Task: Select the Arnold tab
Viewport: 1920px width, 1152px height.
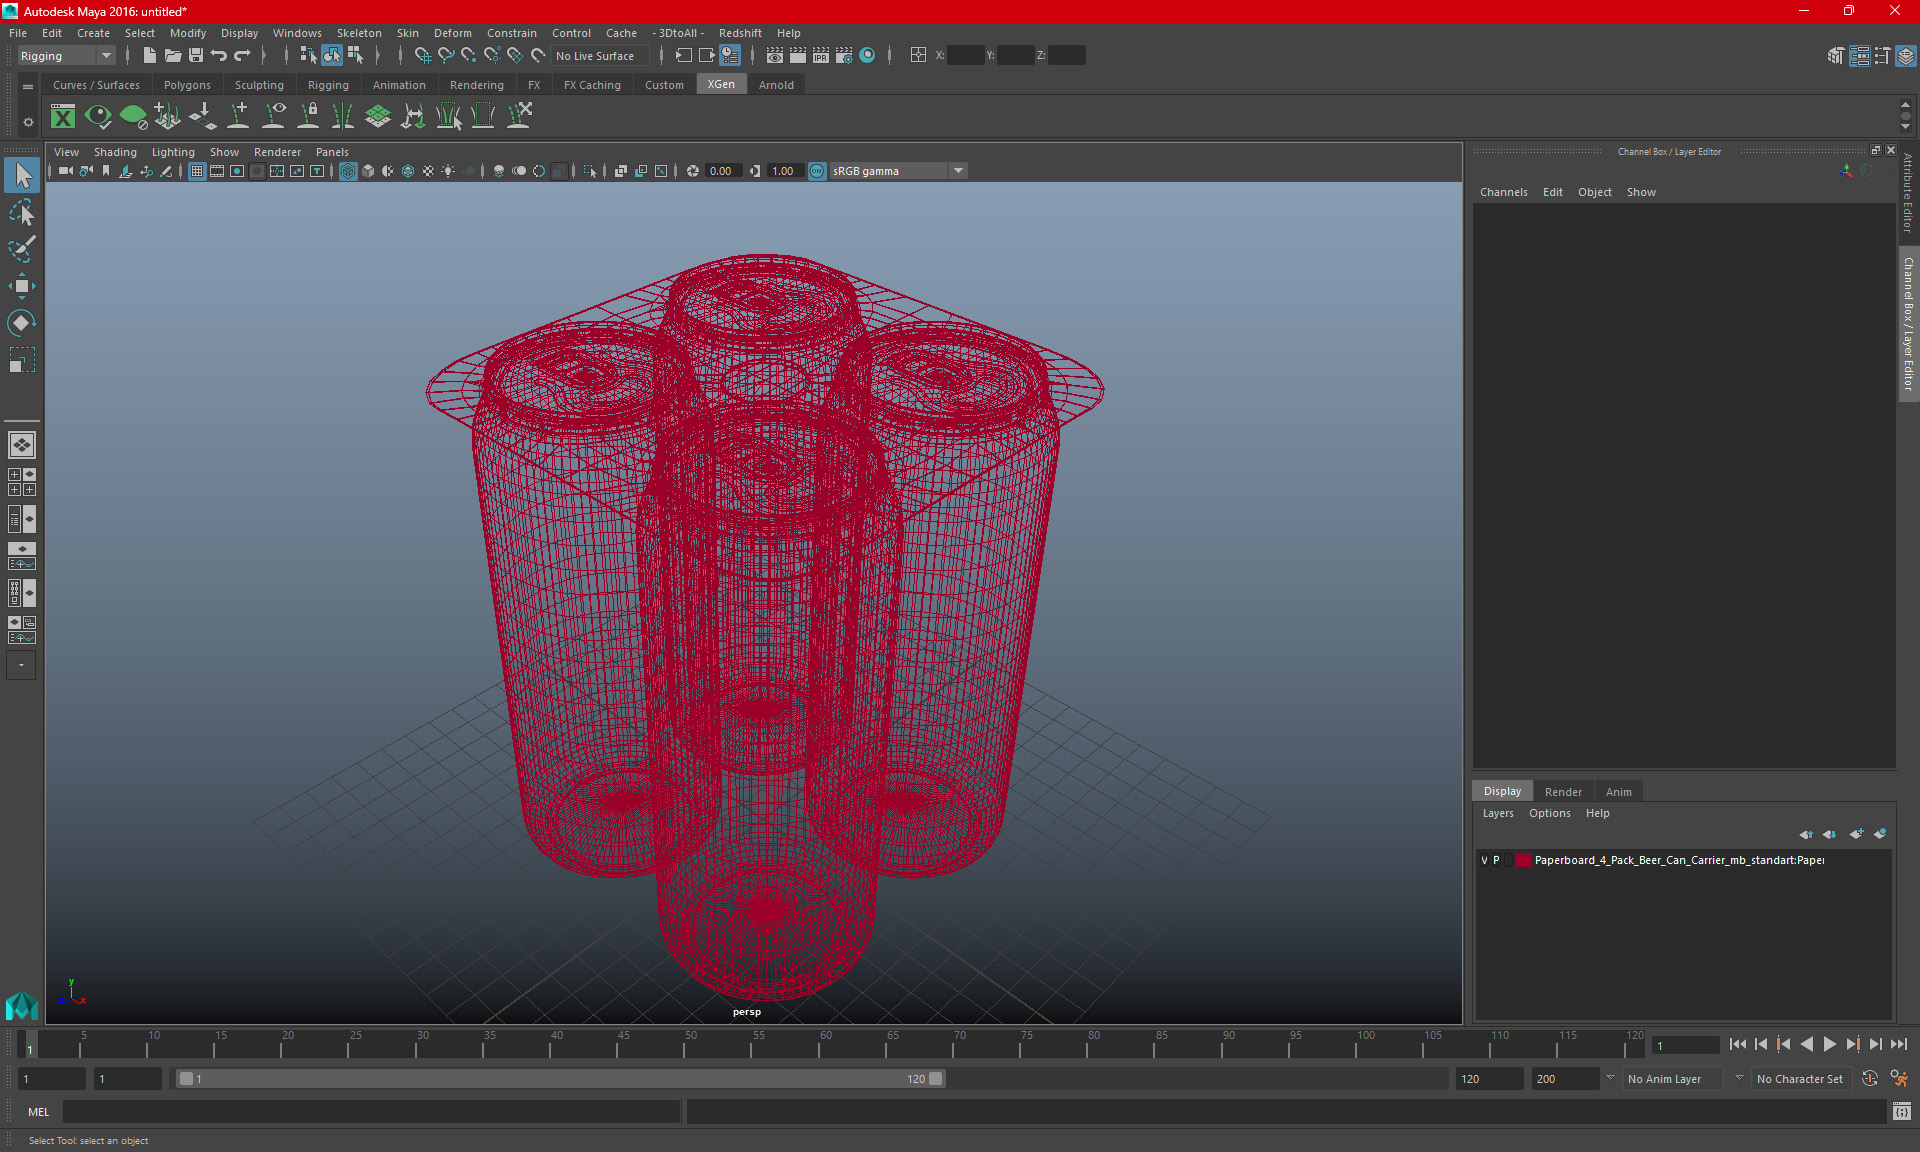Action: pos(775,85)
